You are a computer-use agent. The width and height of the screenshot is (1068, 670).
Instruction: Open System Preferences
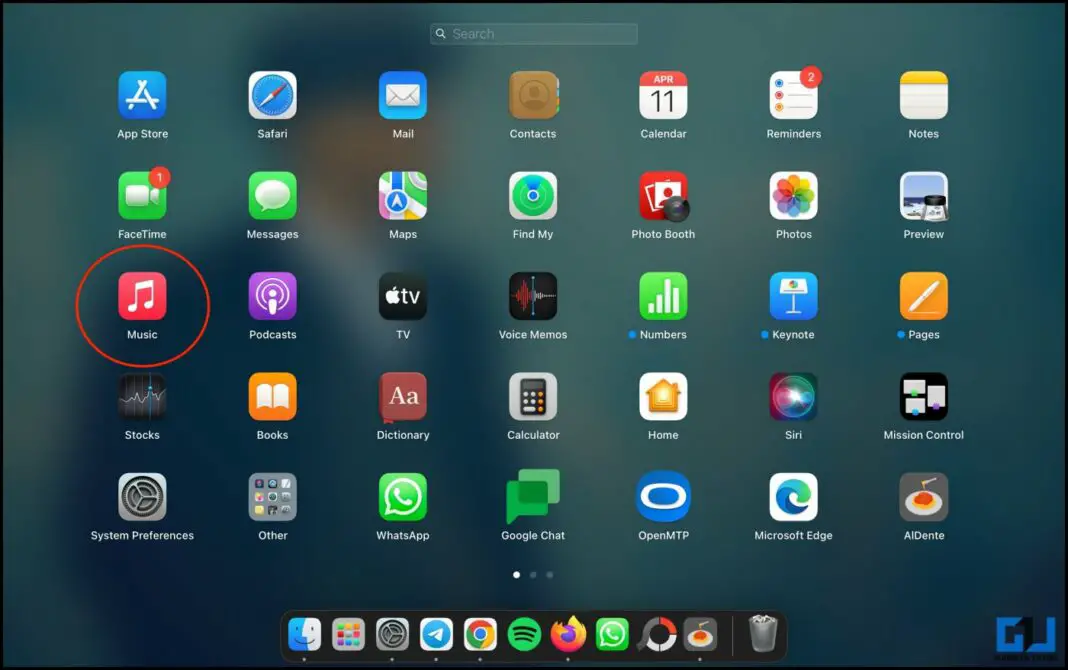pyautogui.click(x=142, y=497)
